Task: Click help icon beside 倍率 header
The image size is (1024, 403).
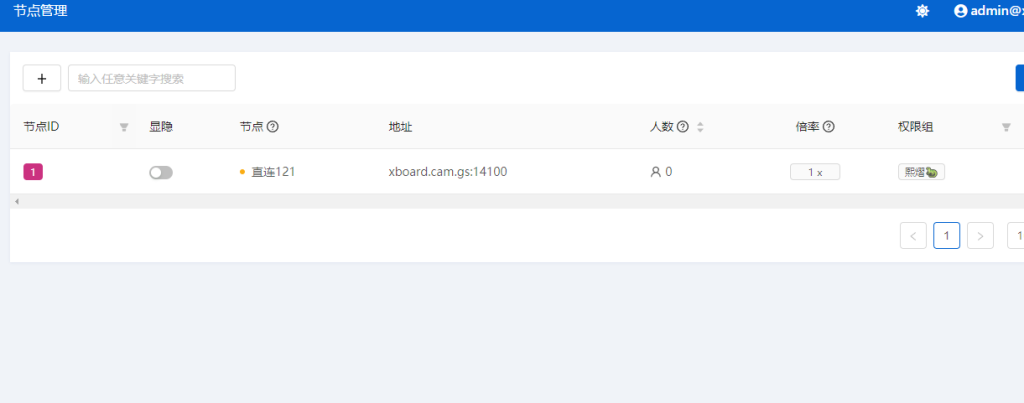Action: pos(829,127)
